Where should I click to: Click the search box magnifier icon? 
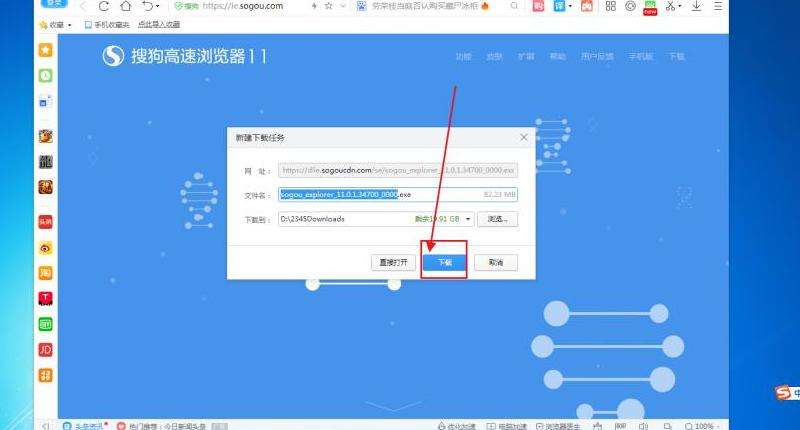point(514,6)
